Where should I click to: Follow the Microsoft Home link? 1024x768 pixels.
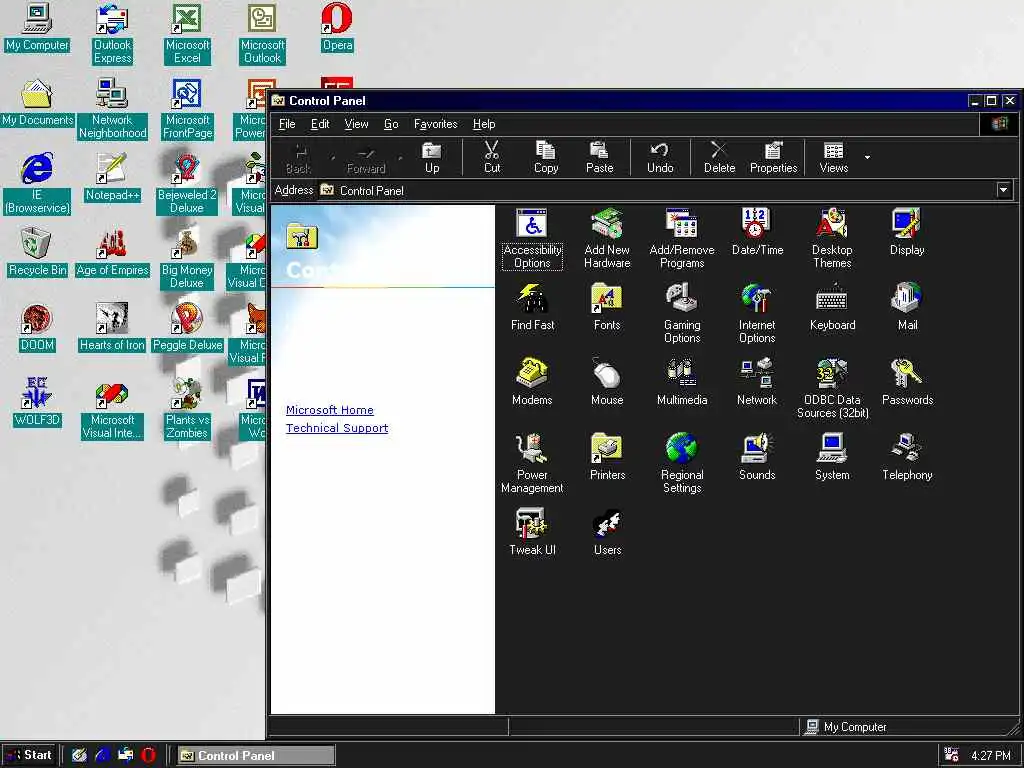click(x=329, y=410)
